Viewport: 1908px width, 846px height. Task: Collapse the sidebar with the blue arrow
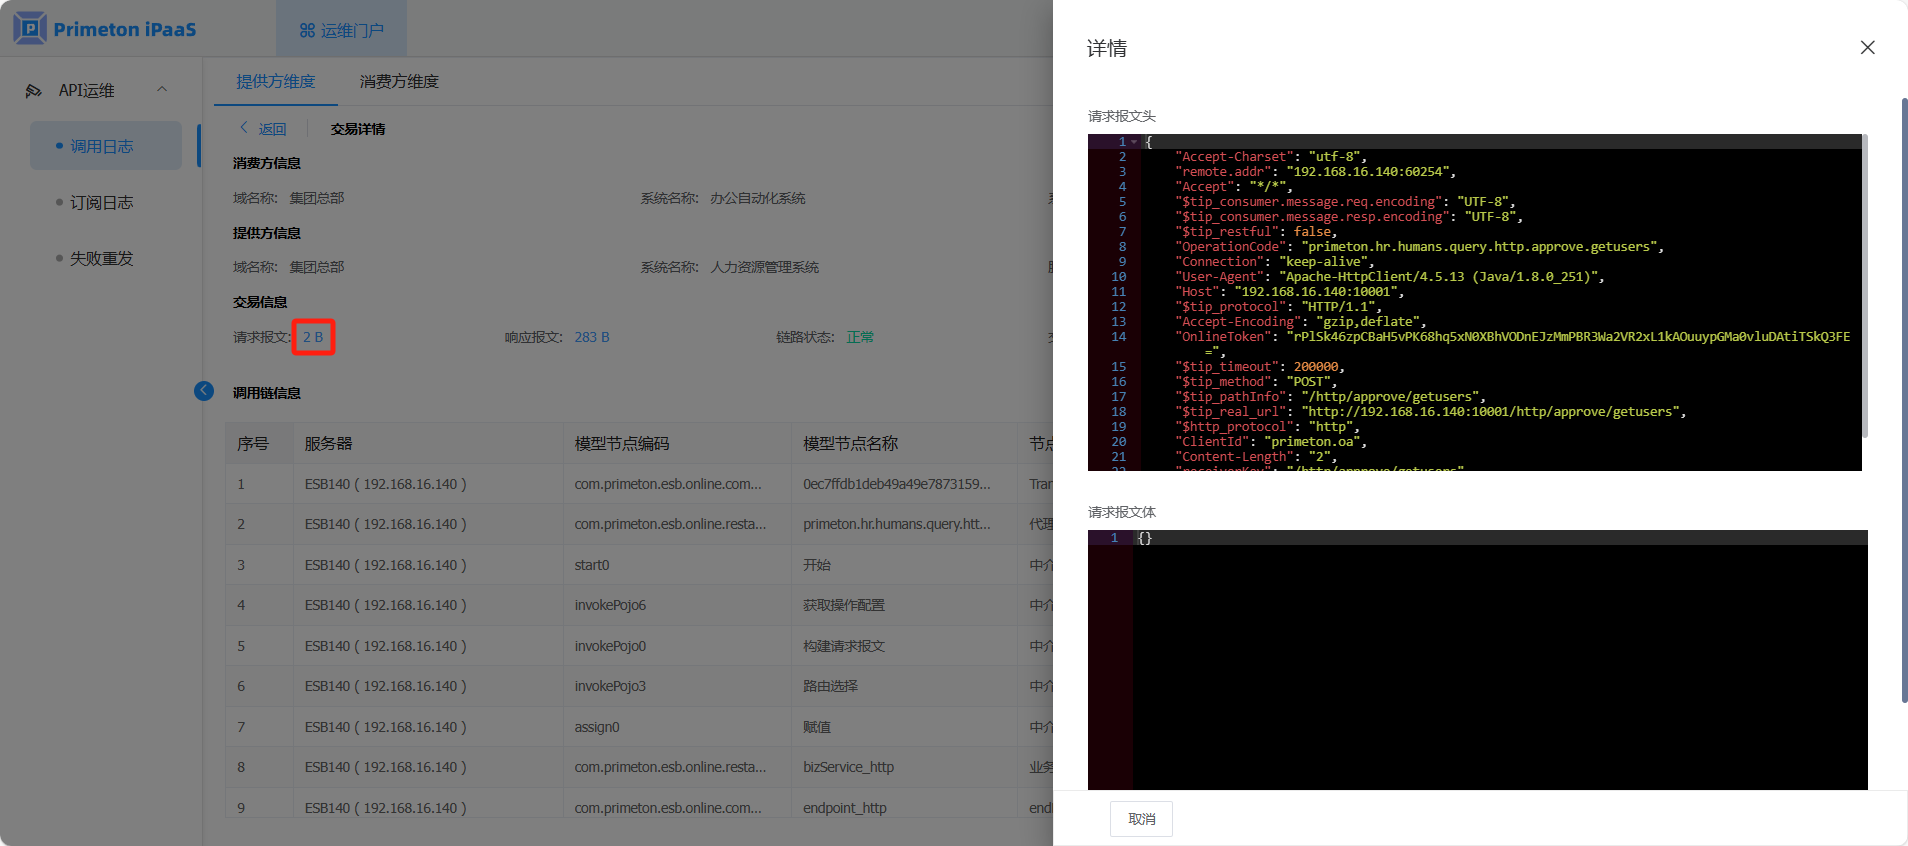[x=204, y=391]
